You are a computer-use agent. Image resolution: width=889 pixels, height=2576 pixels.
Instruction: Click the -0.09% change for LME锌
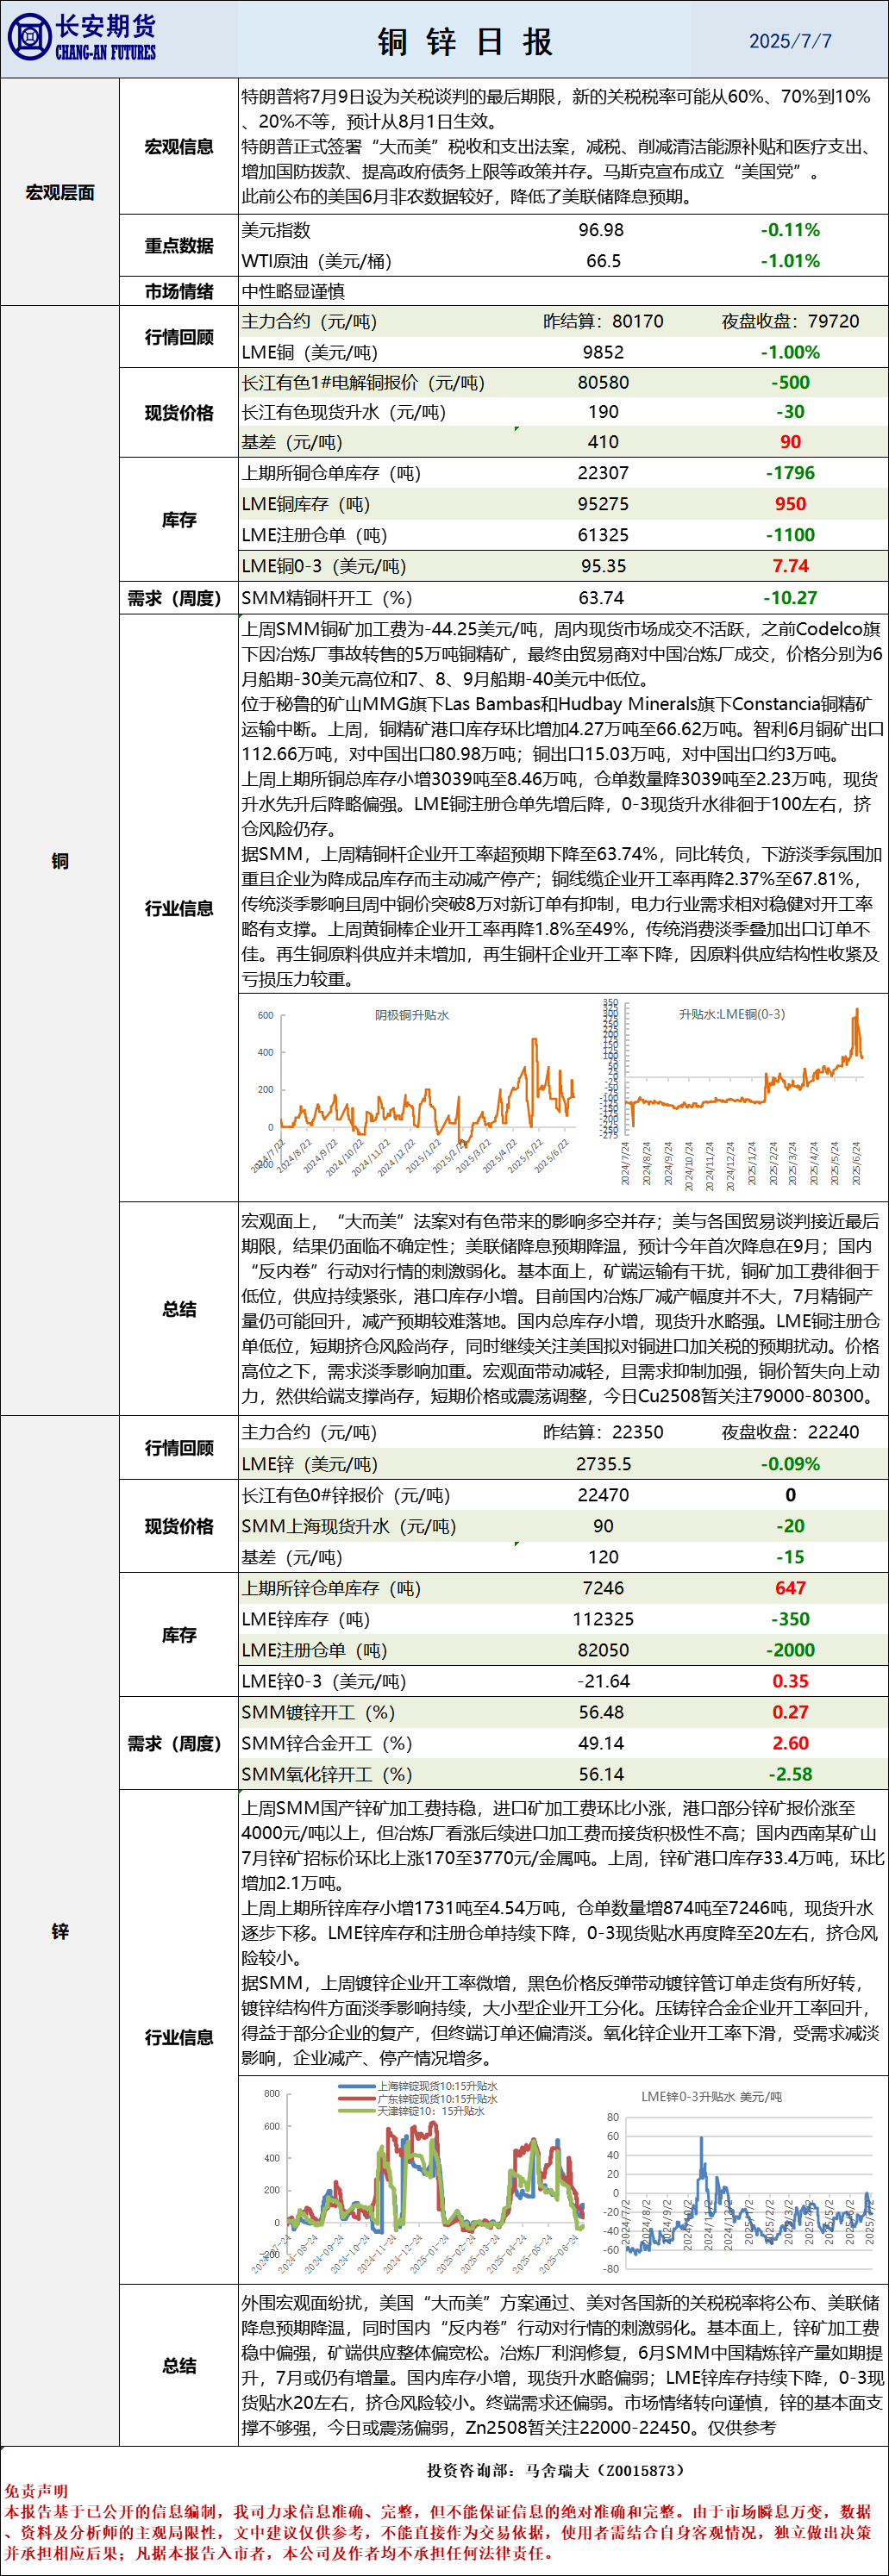pos(790,1464)
